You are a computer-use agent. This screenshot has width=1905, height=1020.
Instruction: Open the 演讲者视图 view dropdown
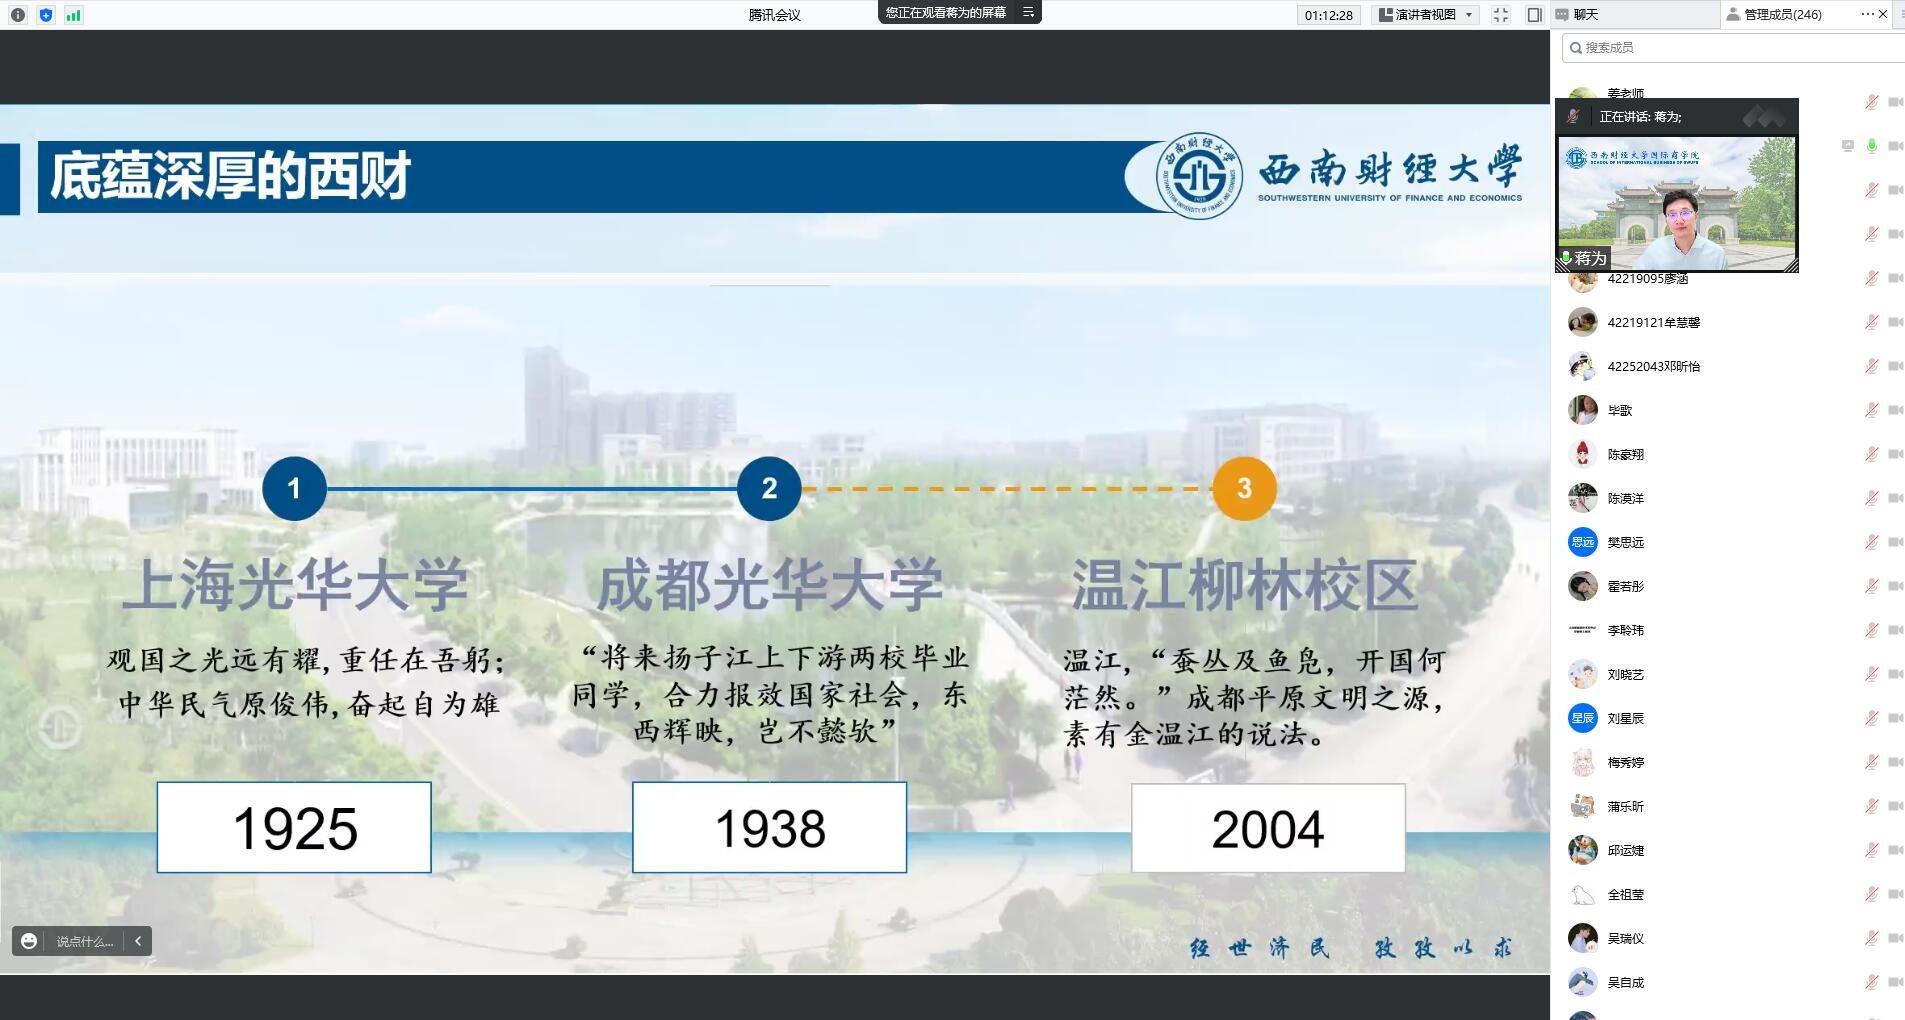[x=1426, y=15]
